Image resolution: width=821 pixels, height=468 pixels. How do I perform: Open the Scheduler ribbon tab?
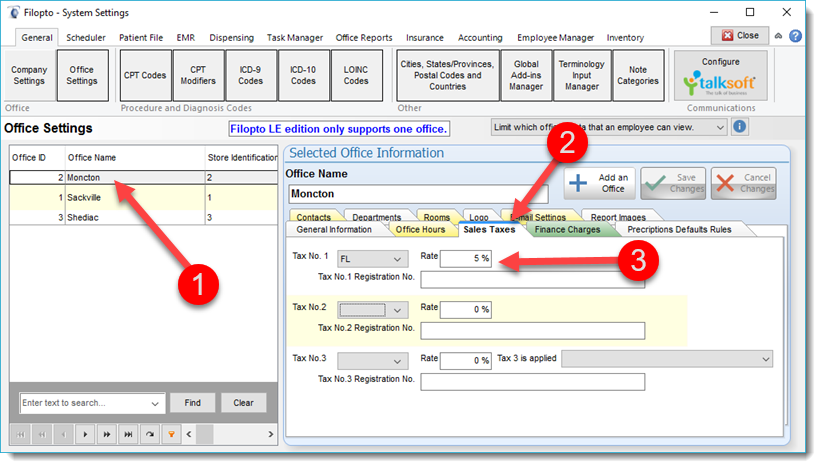[86, 38]
